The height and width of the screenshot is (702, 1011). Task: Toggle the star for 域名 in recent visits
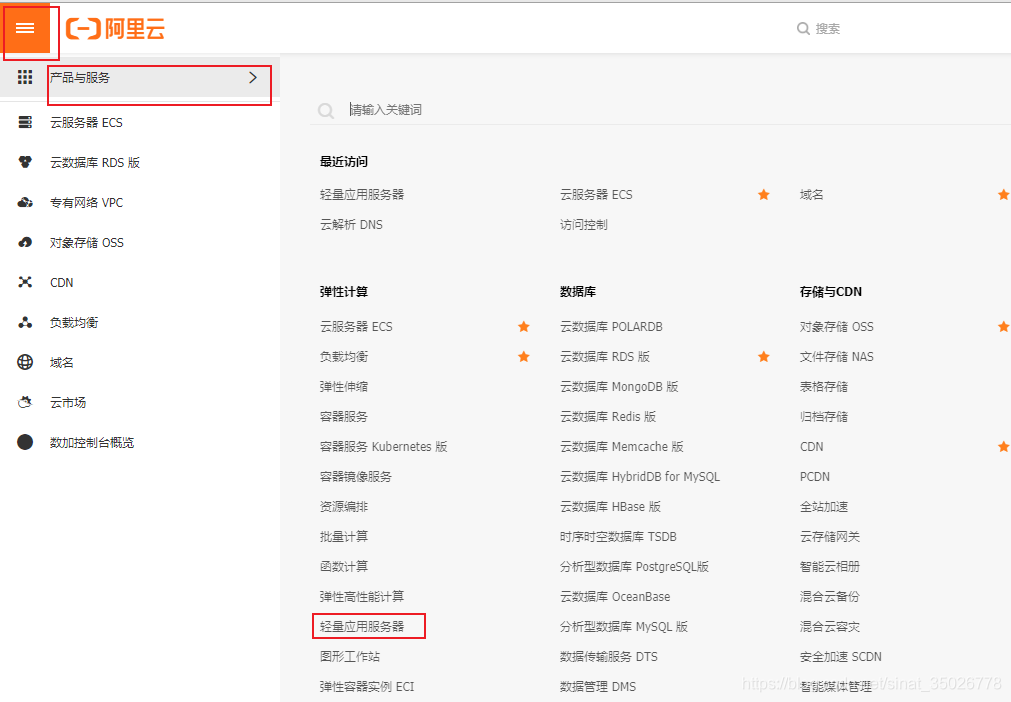pyautogui.click(x=1004, y=195)
